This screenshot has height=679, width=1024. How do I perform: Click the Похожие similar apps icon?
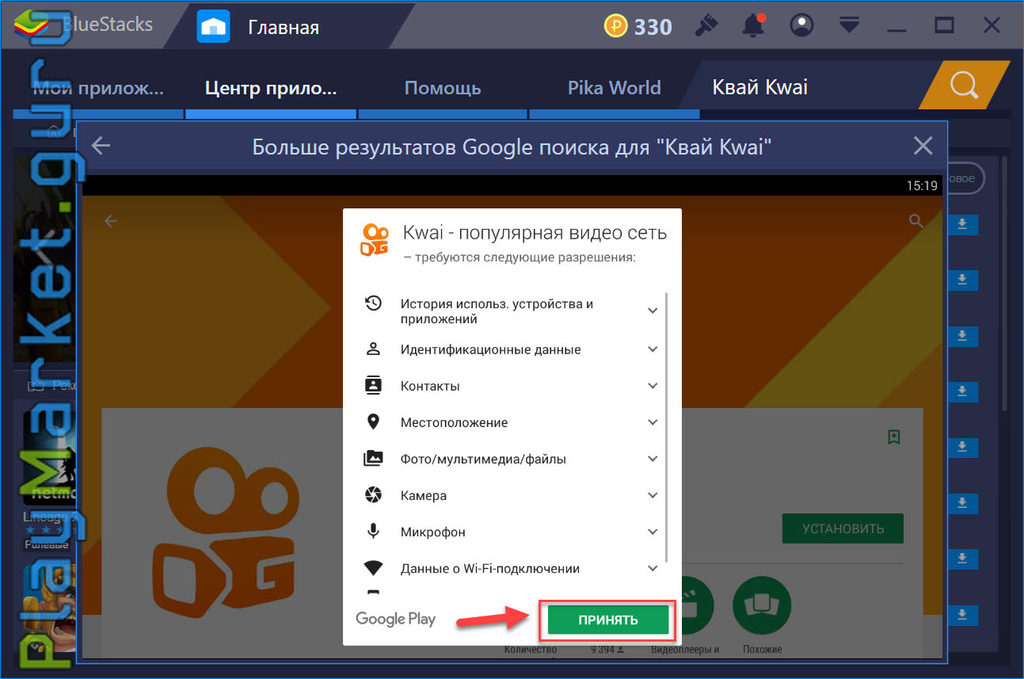(x=761, y=605)
